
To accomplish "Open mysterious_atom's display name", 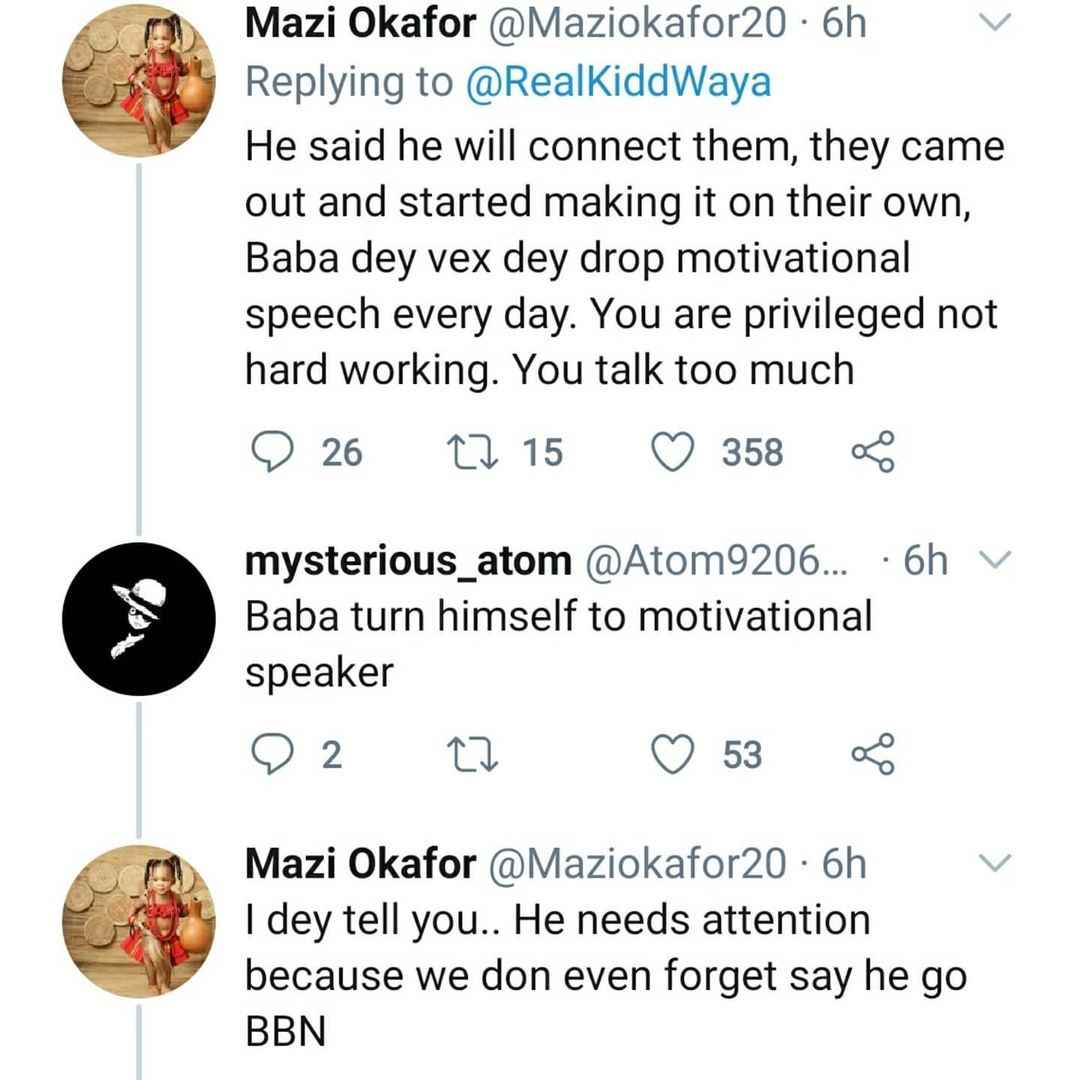I will pyautogui.click(x=408, y=561).
